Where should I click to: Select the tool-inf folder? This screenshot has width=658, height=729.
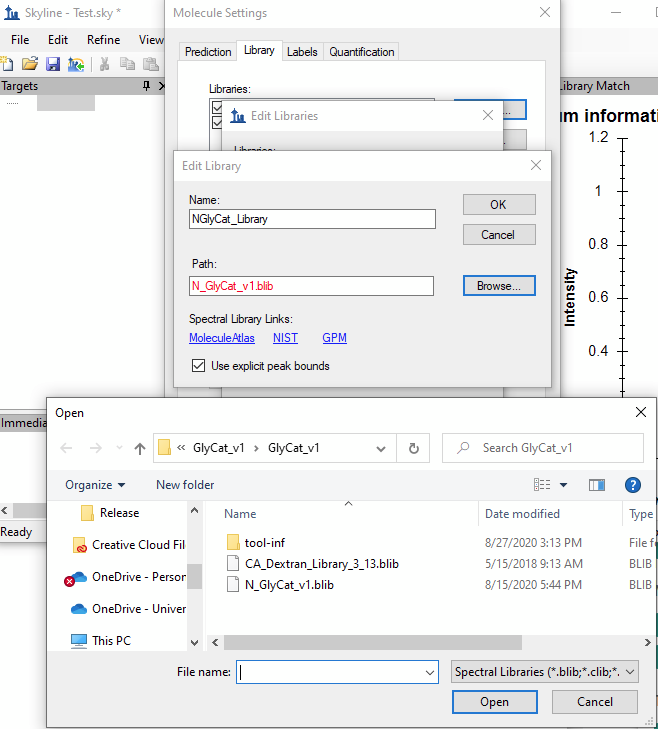264,542
